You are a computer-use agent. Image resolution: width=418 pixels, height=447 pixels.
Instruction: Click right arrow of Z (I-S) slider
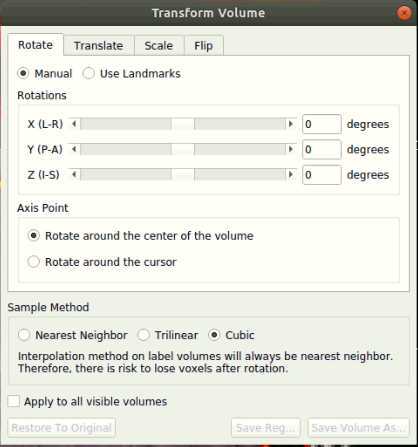pyautogui.click(x=291, y=174)
